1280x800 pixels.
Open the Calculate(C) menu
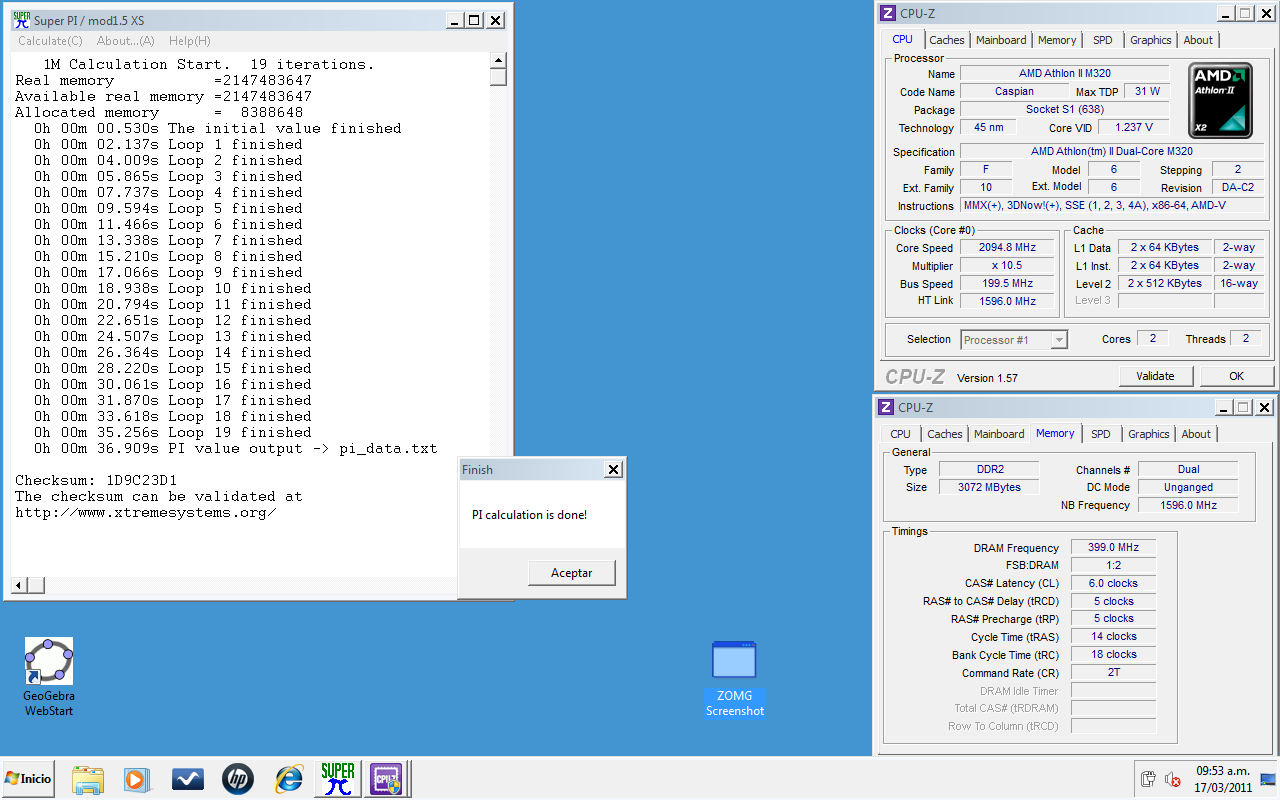click(x=50, y=41)
